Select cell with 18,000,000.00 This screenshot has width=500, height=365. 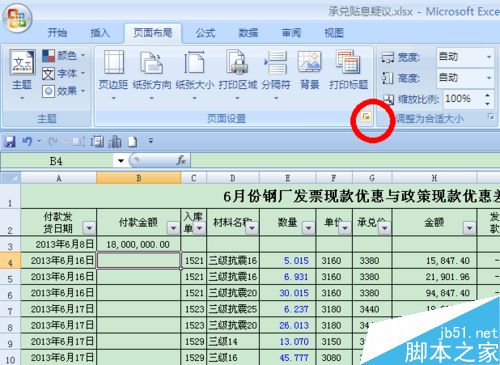tap(139, 245)
